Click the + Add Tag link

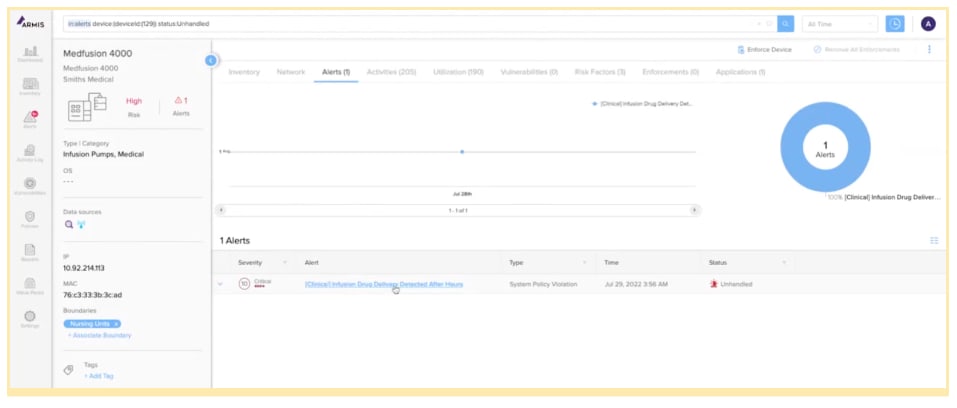coord(99,376)
